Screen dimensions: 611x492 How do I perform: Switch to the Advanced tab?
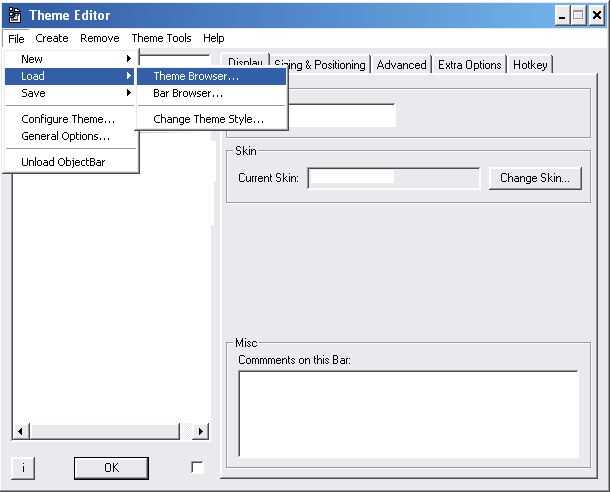[x=401, y=65]
